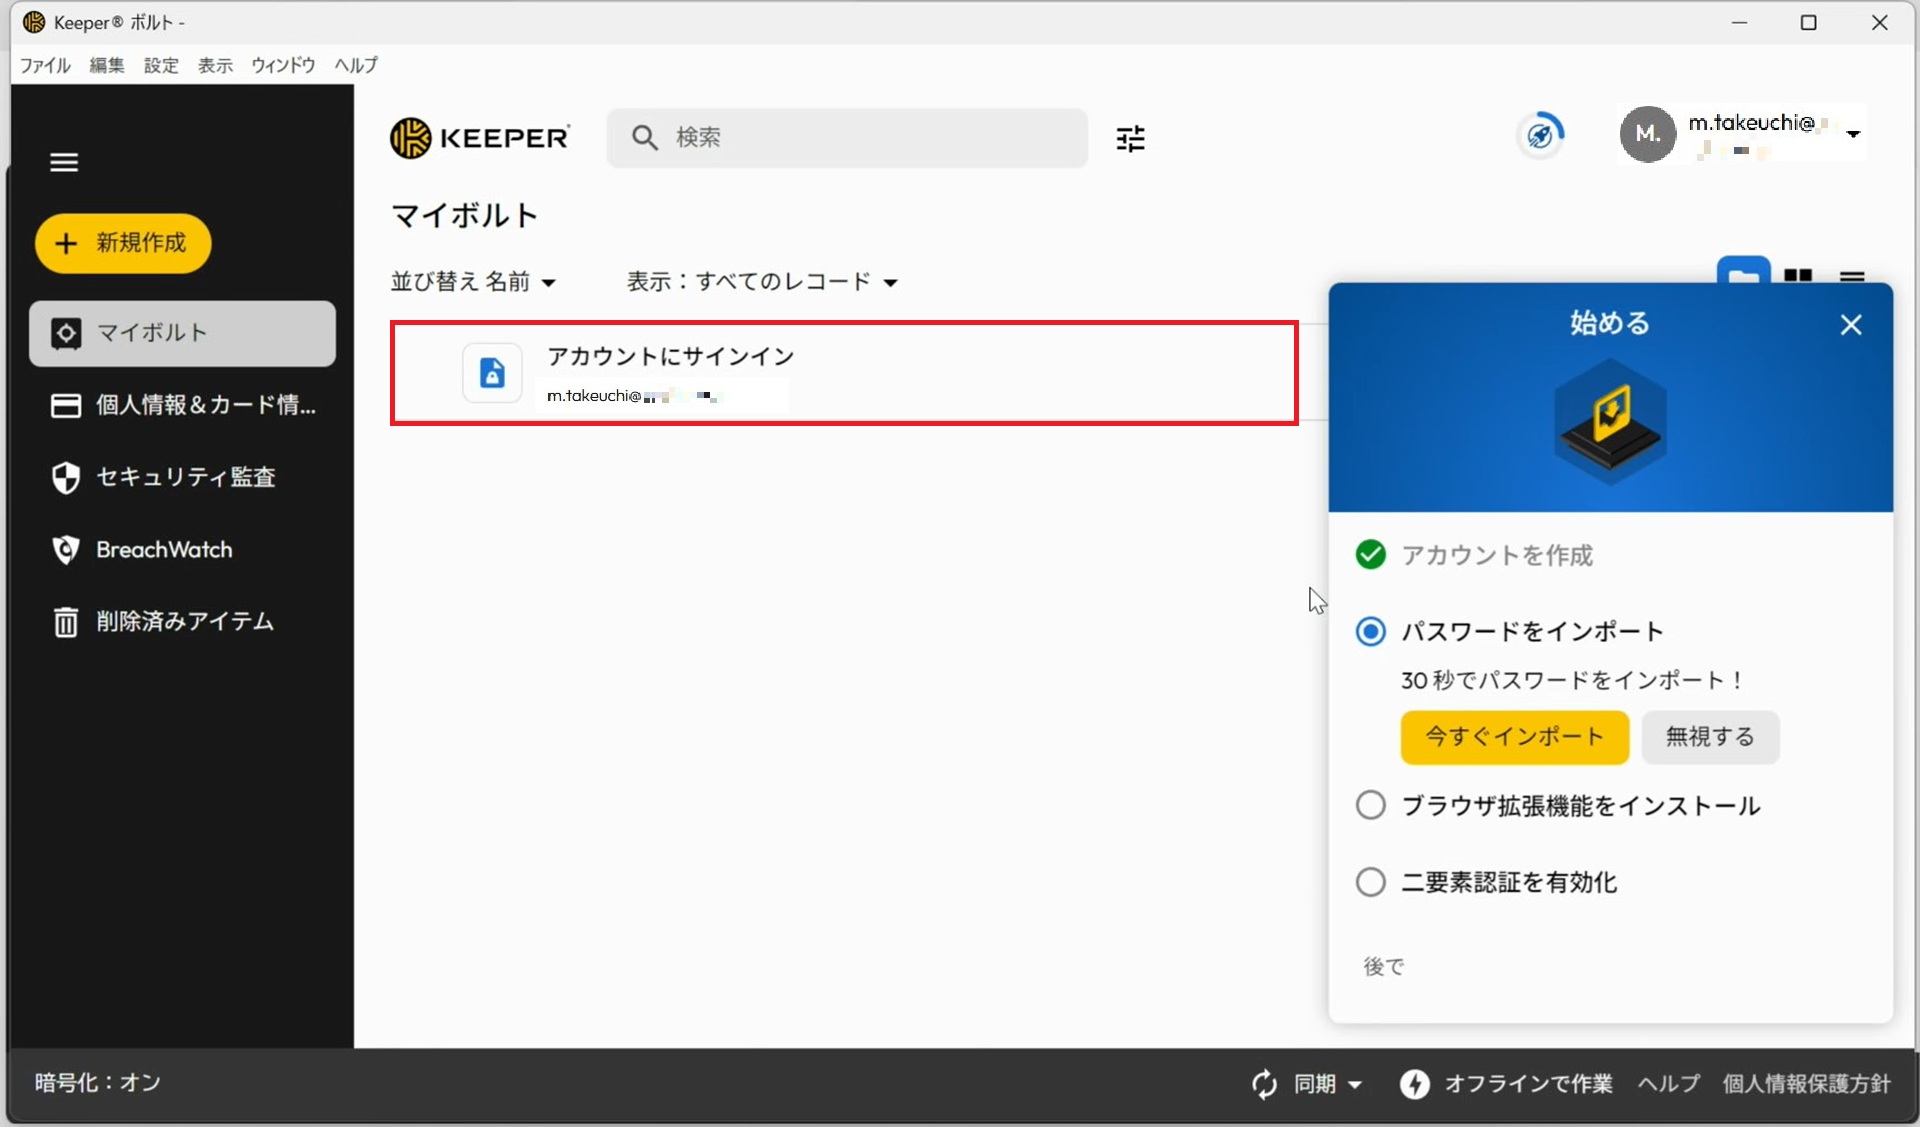Open the 設定 menu

(x=161, y=65)
